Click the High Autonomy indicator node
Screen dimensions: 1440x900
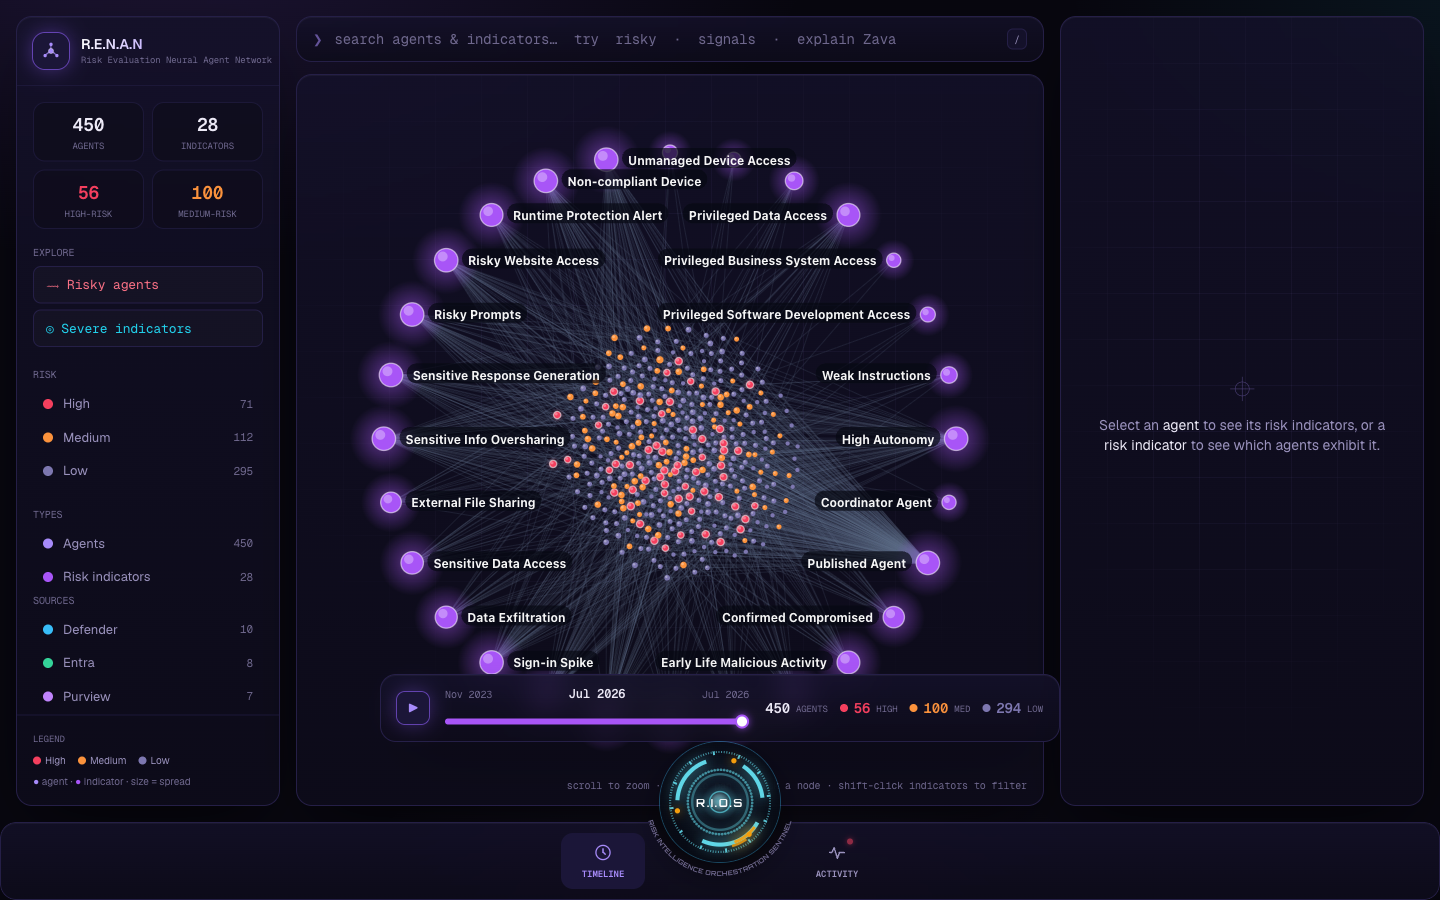956,438
